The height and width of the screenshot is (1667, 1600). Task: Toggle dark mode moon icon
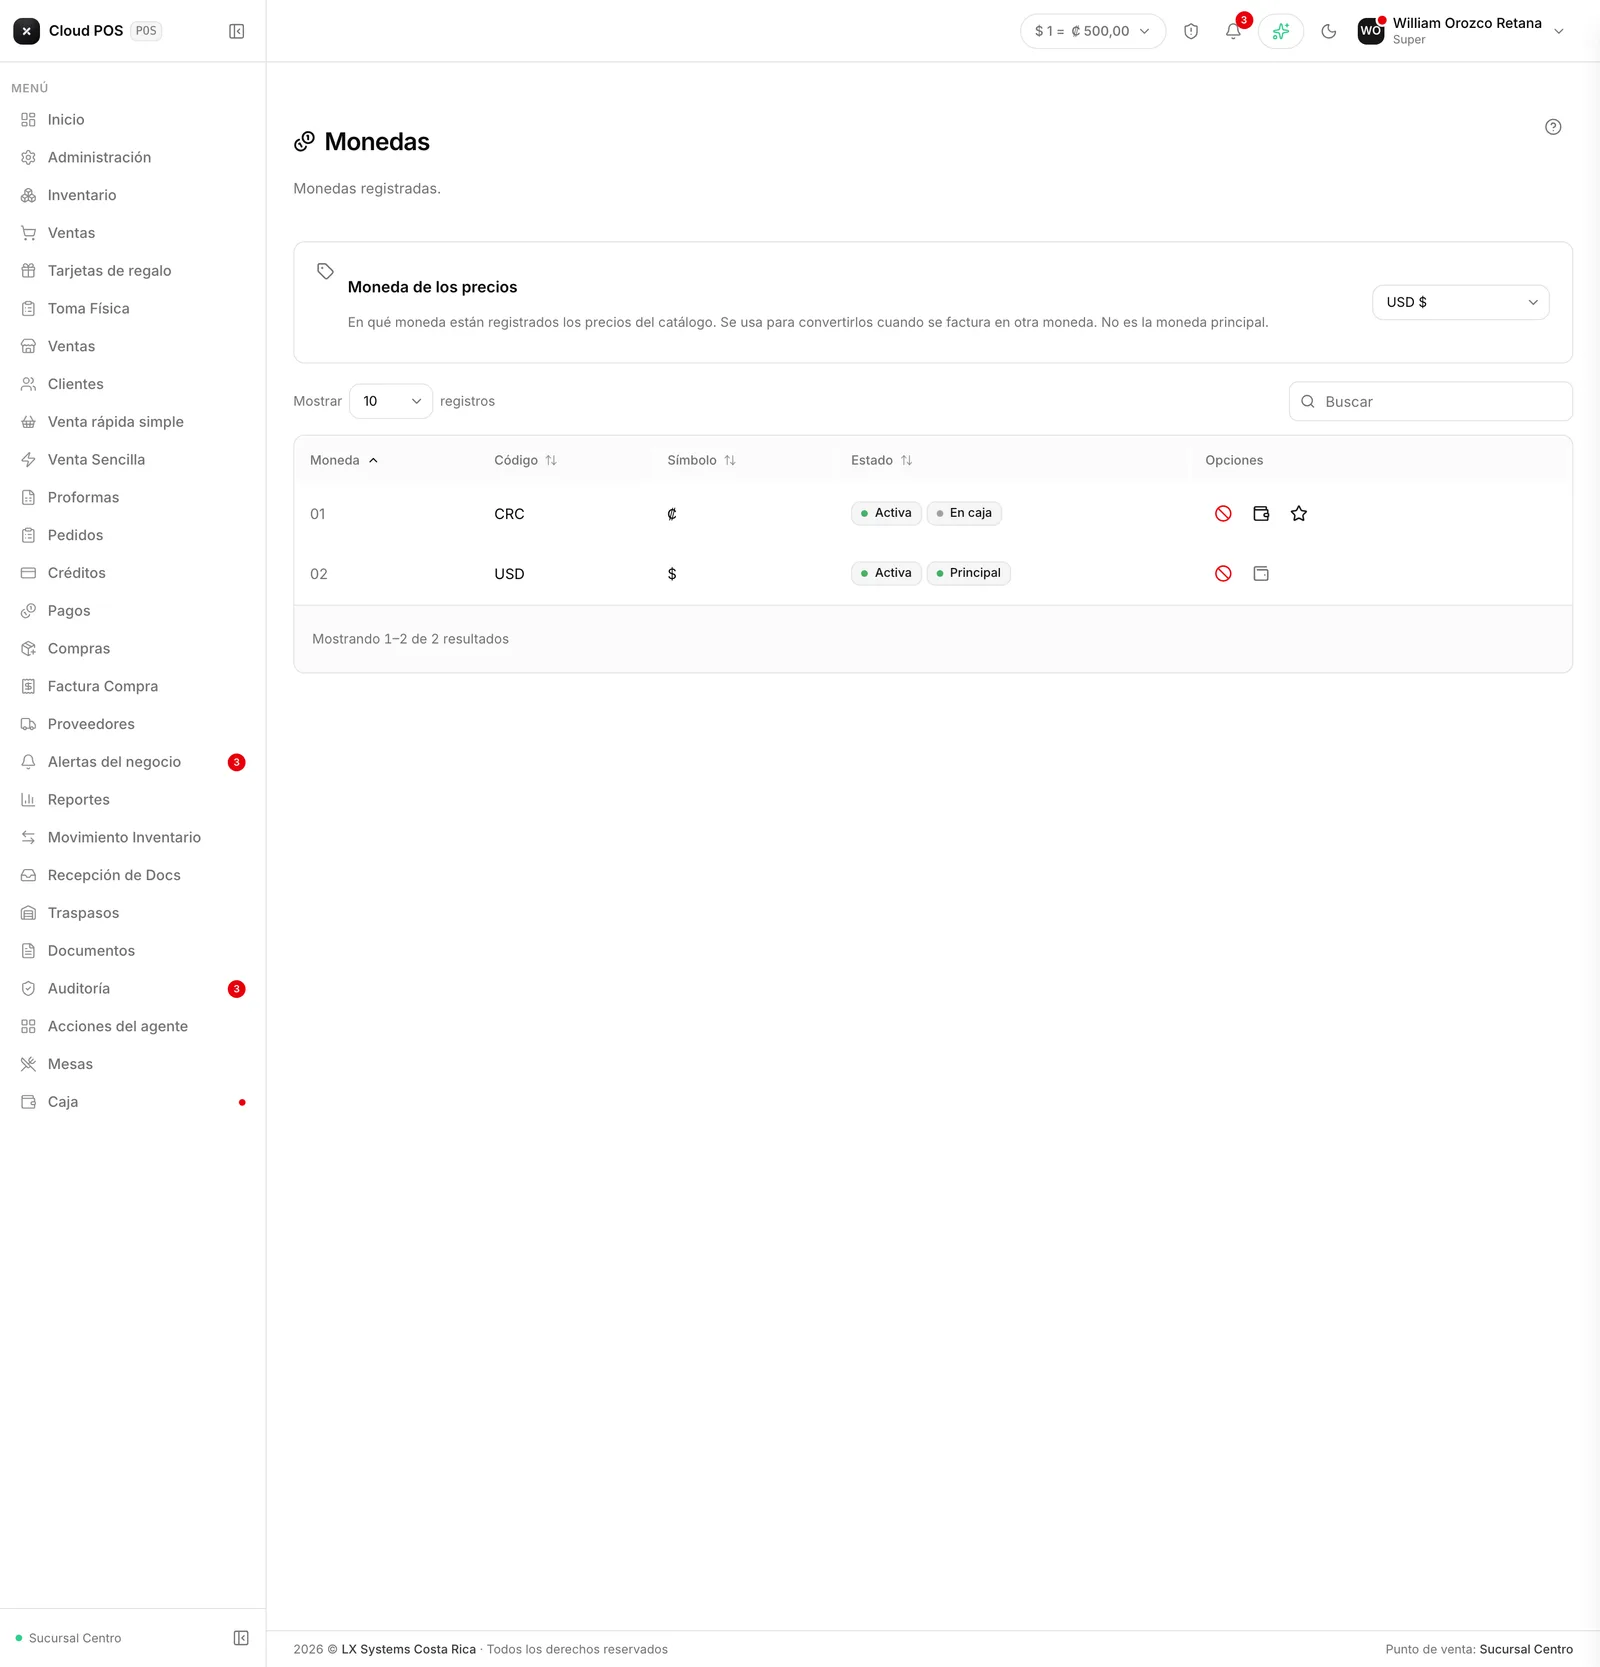(x=1329, y=31)
